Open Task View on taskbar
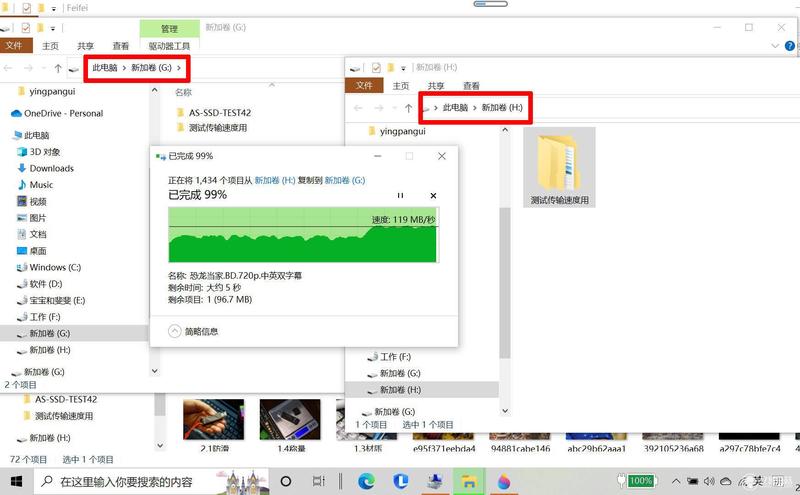Screen dimensions: 800x495 click(x=318, y=481)
